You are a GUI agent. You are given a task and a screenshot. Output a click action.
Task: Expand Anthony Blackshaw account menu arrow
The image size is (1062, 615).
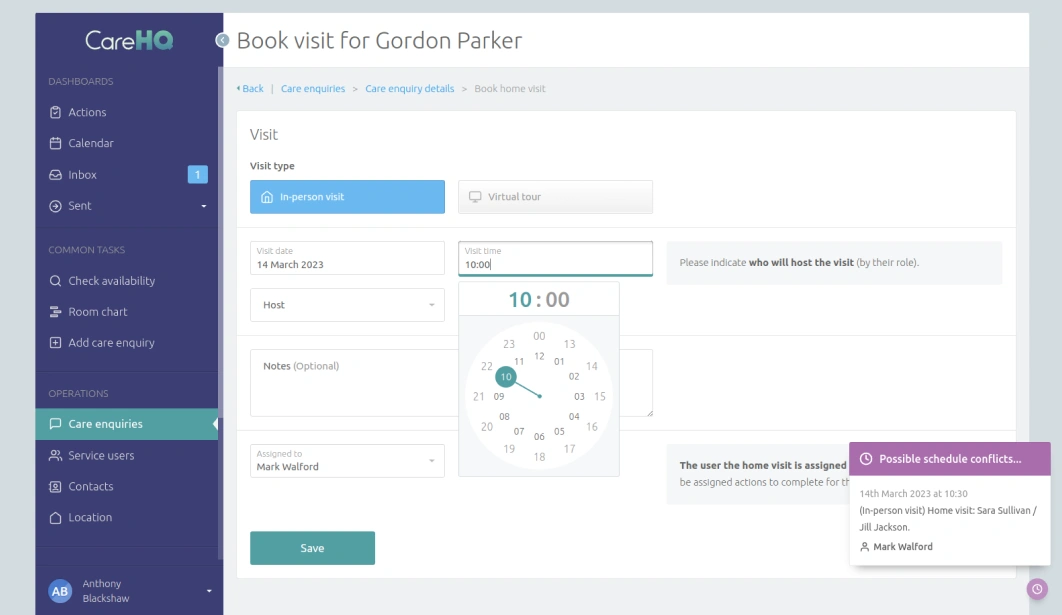(209, 591)
